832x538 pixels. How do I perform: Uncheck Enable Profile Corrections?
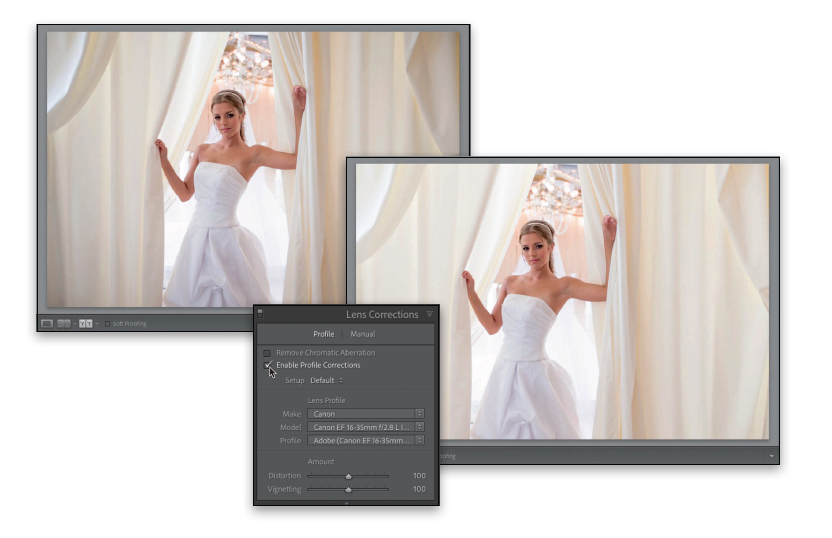266,366
